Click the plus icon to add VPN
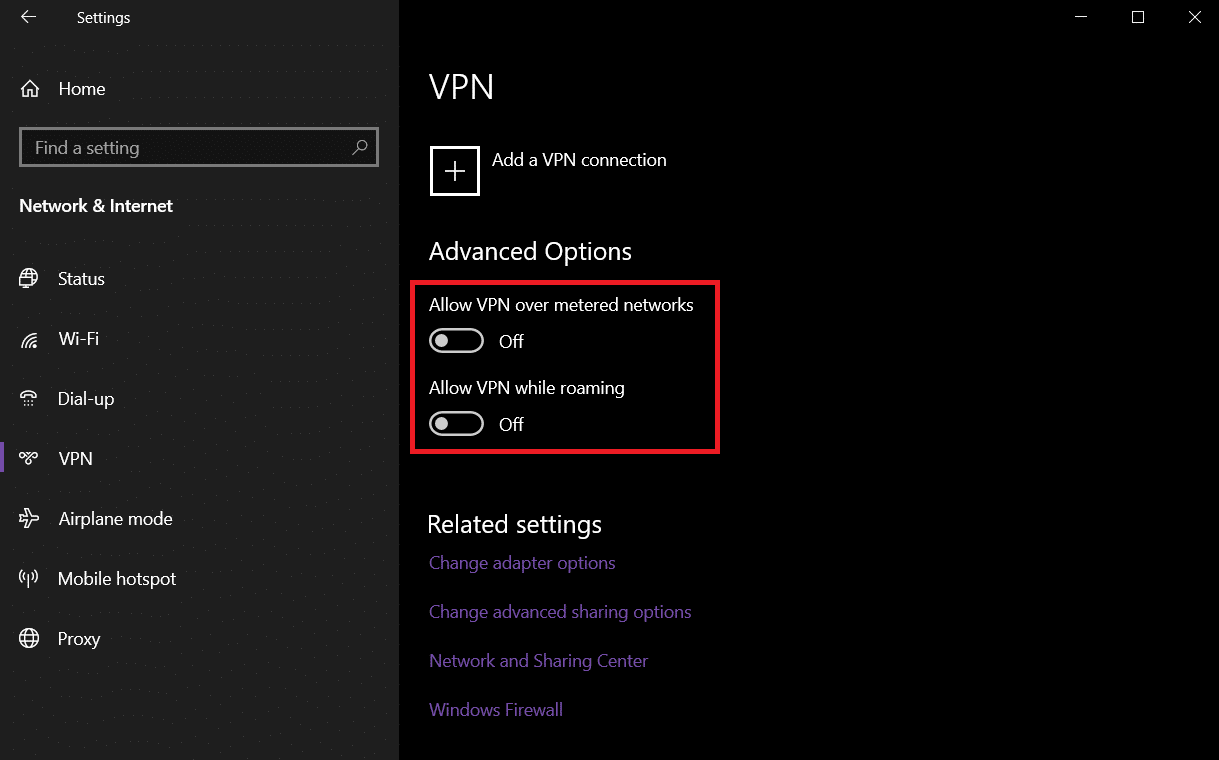This screenshot has height=760, width=1219. point(455,171)
